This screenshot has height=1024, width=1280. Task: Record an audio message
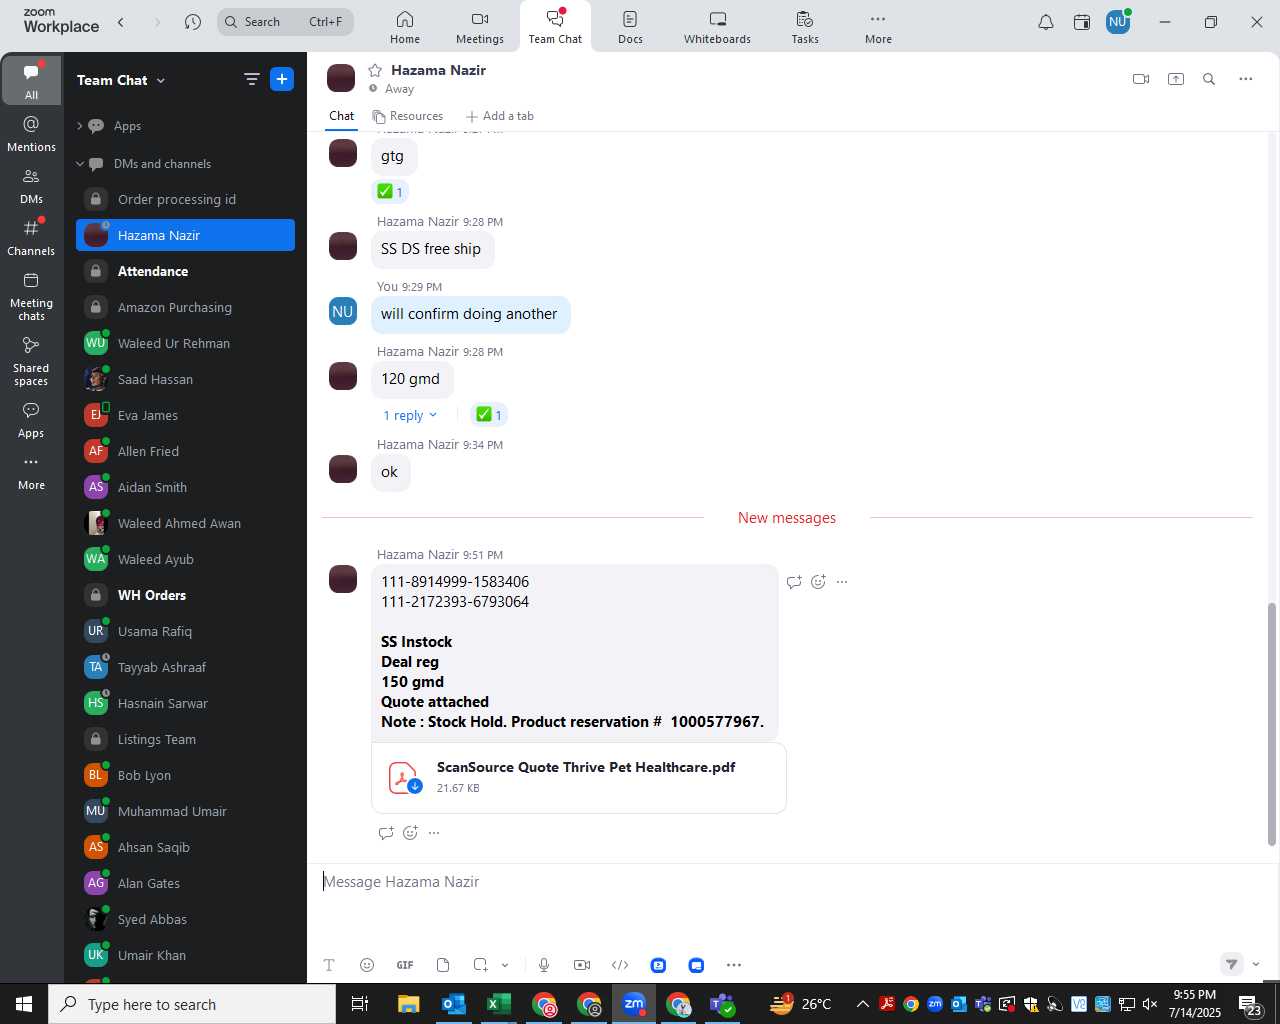544,965
